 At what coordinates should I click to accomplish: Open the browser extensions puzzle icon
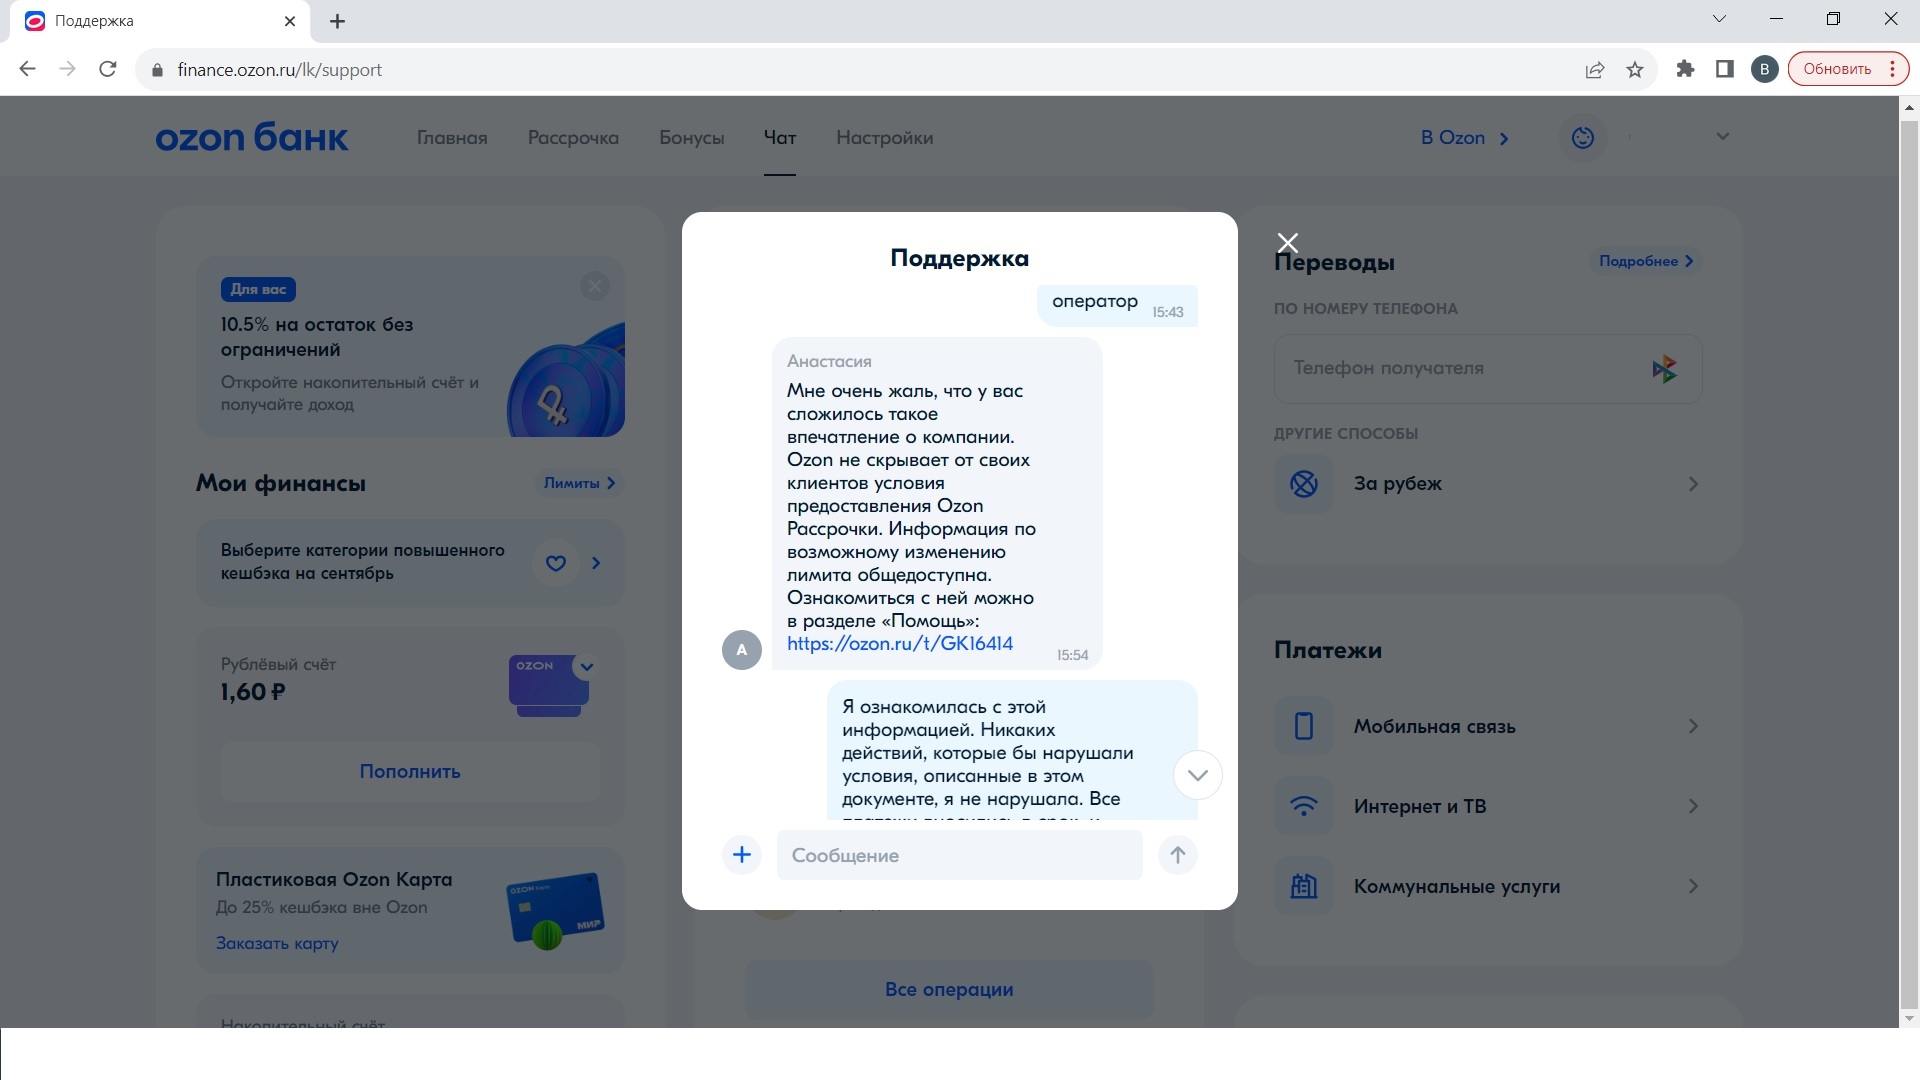[x=1686, y=69]
